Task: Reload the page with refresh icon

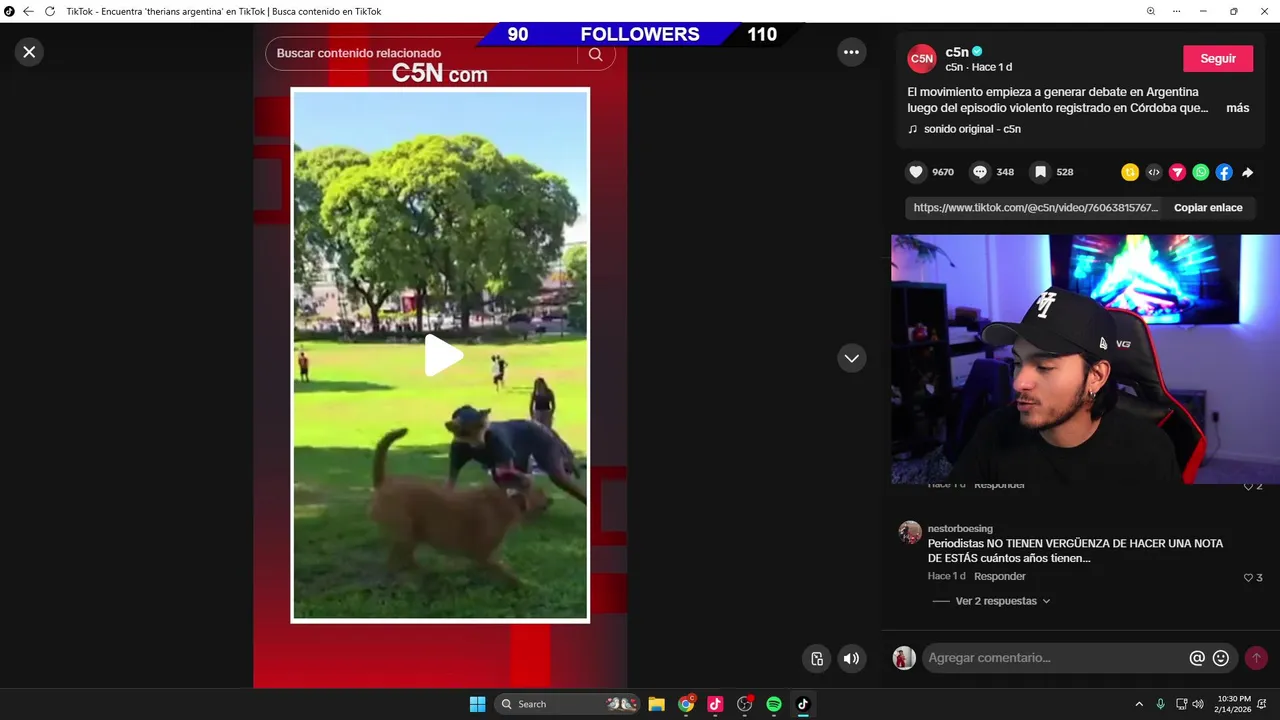Action: click(50, 11)
